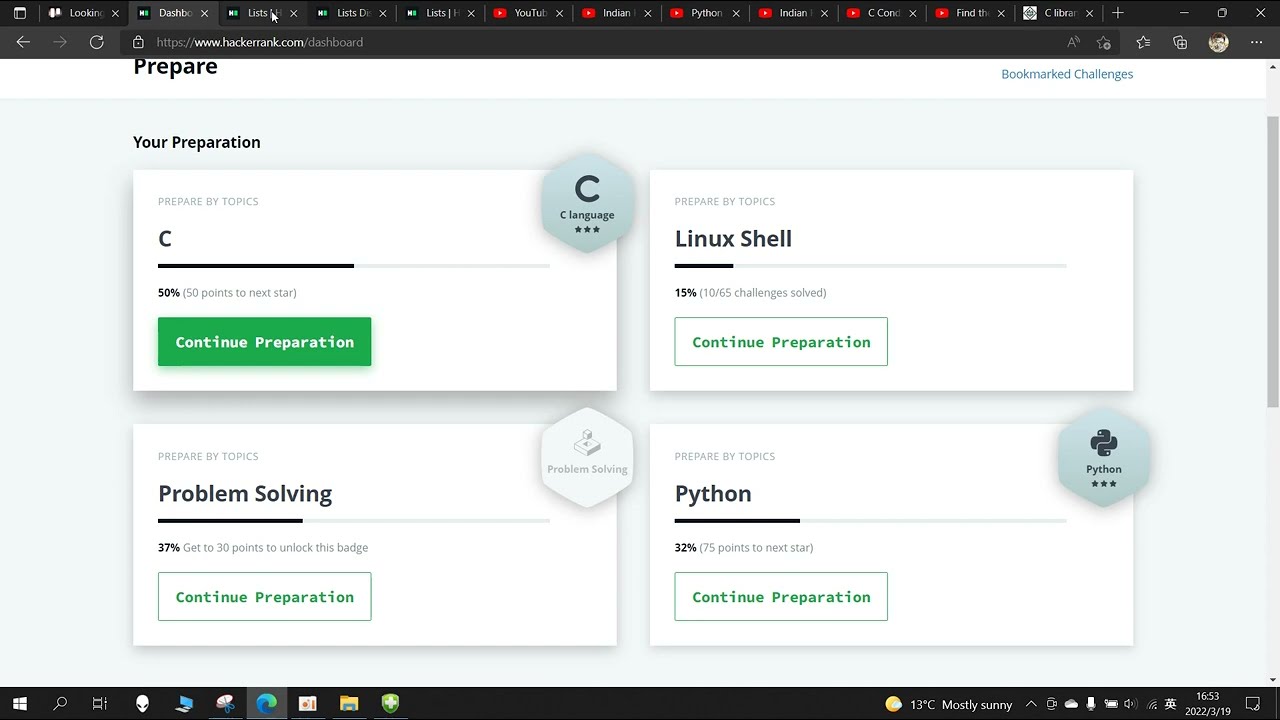
Task: Launch the Alienware app from the taskbar
Action: coord(142,704)
